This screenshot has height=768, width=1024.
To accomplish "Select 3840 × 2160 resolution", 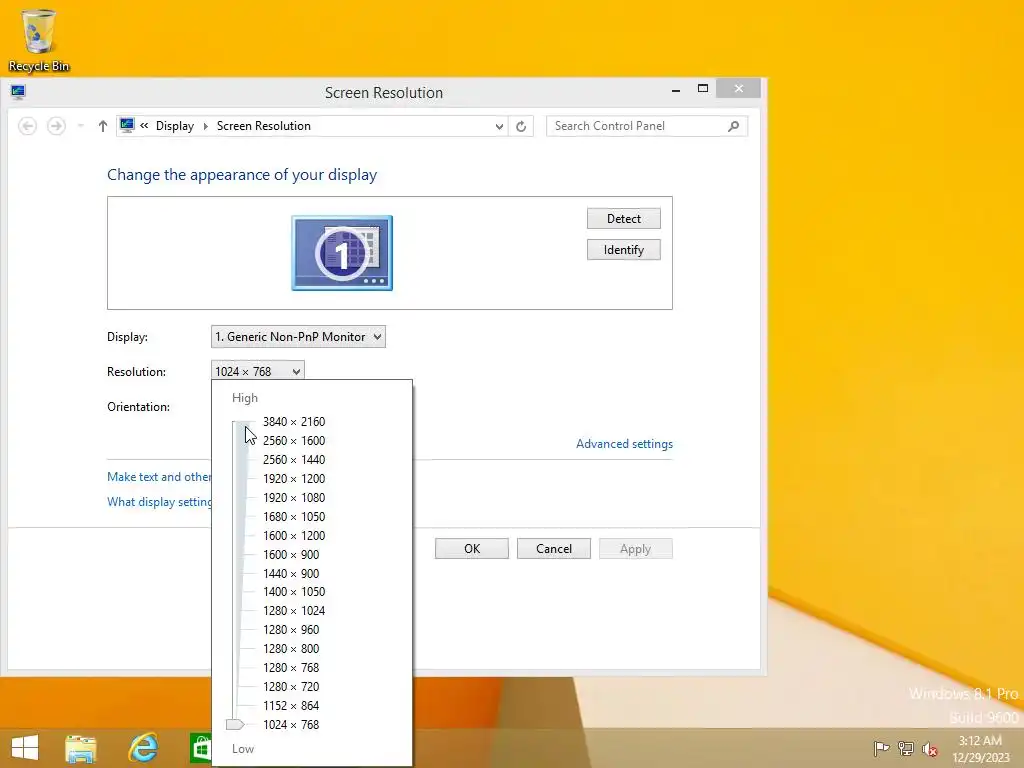I will 294,422.
